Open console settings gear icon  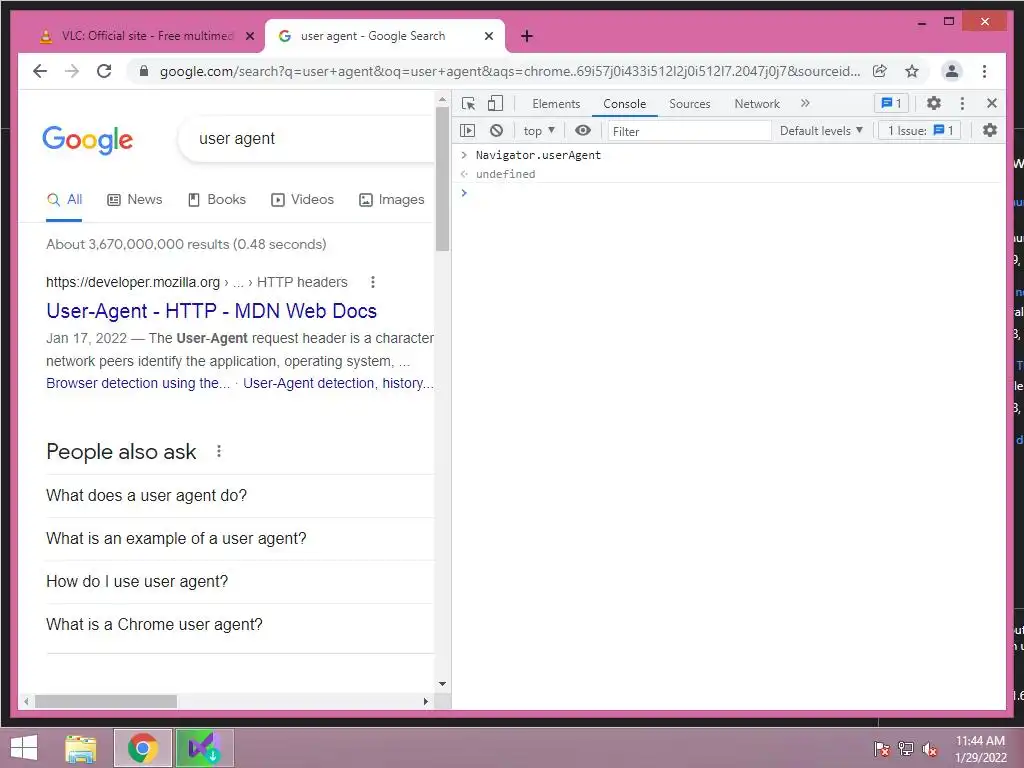(990, 131)
